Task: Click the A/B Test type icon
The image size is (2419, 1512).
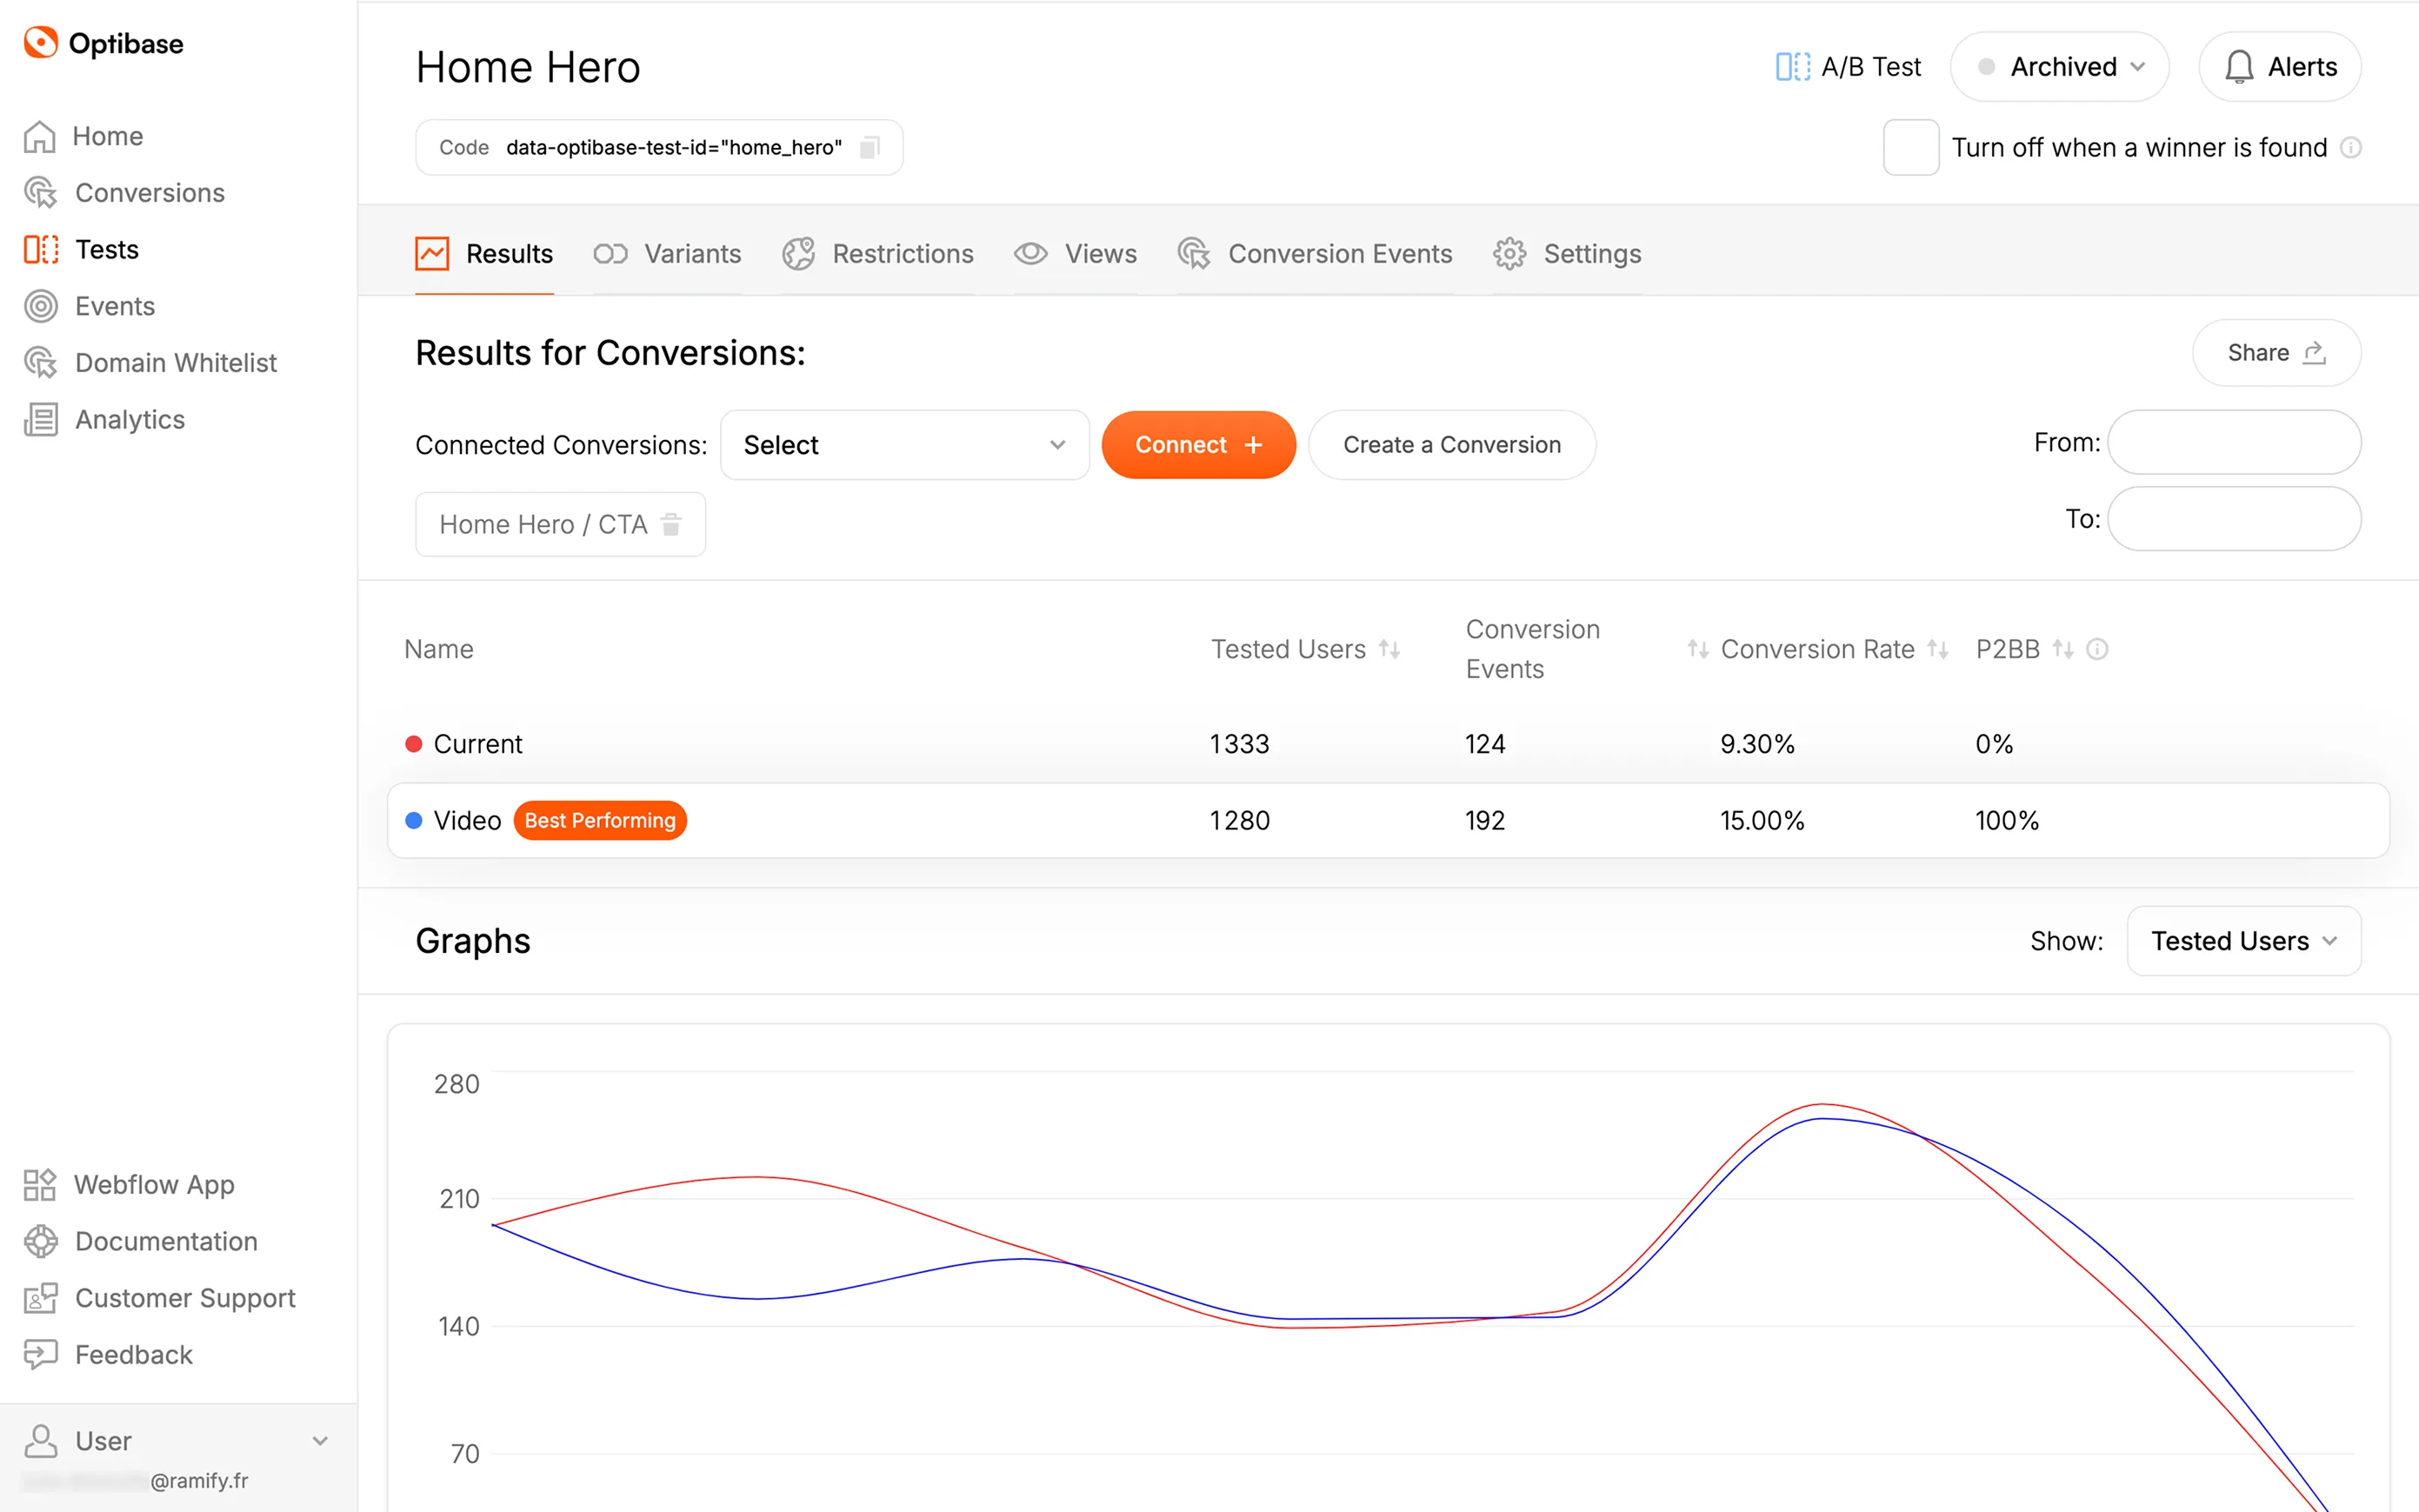Action: pos(1792,67)
